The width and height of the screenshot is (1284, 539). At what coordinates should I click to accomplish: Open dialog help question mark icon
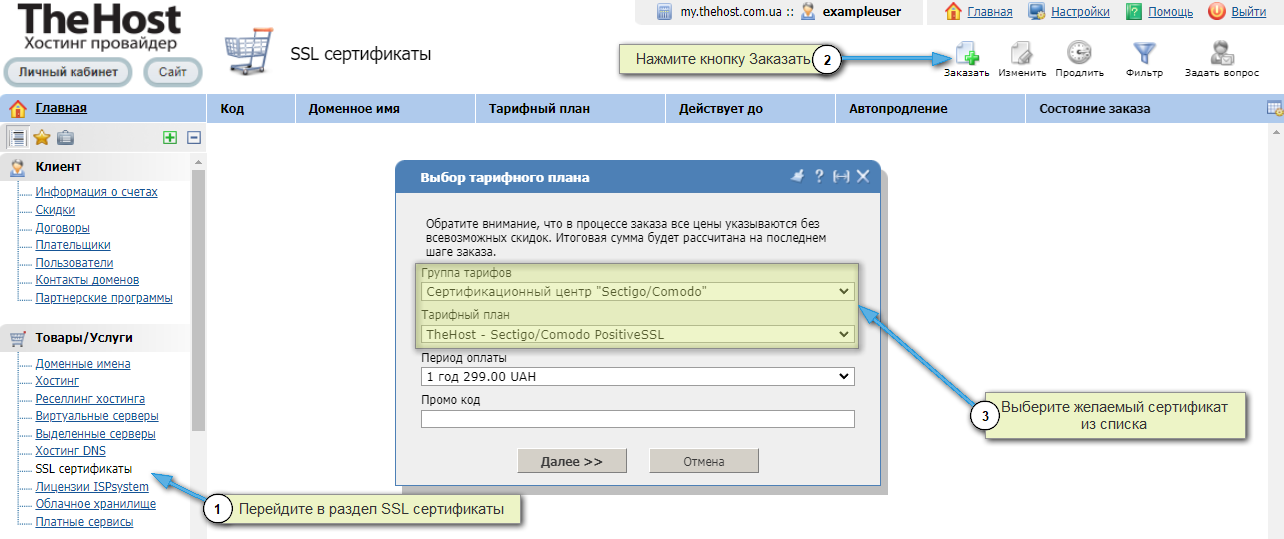pos(819,176)
